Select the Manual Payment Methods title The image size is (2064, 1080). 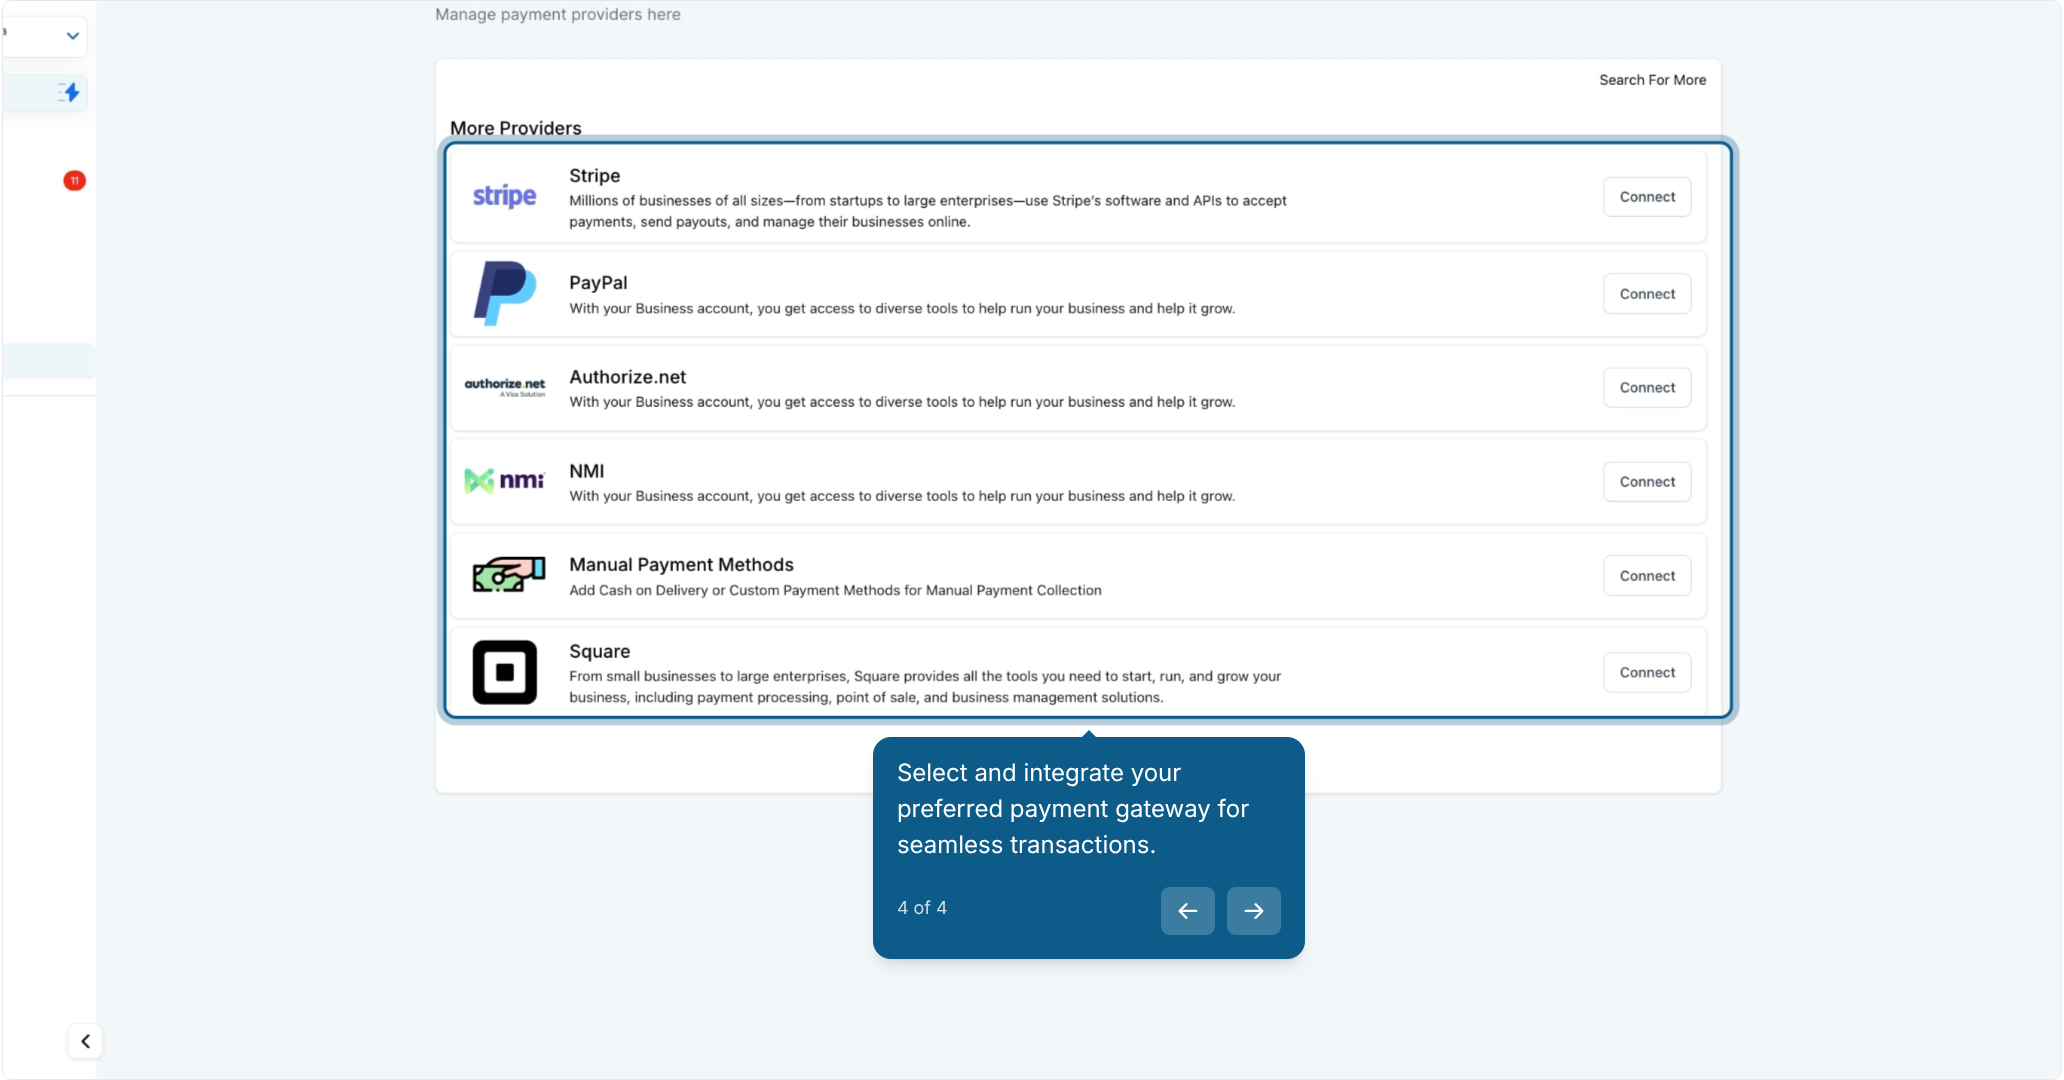681,565
